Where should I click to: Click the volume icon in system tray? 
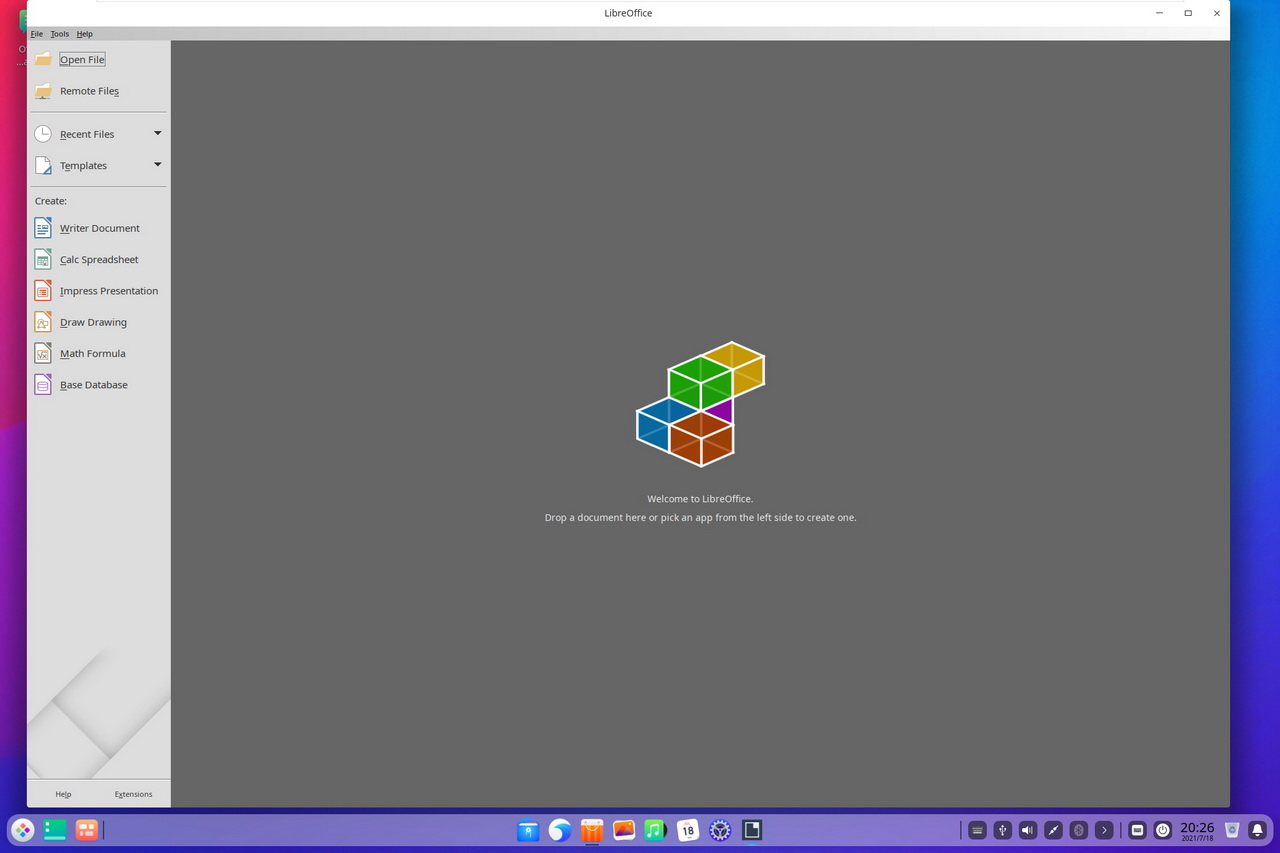pos(1028,830)
